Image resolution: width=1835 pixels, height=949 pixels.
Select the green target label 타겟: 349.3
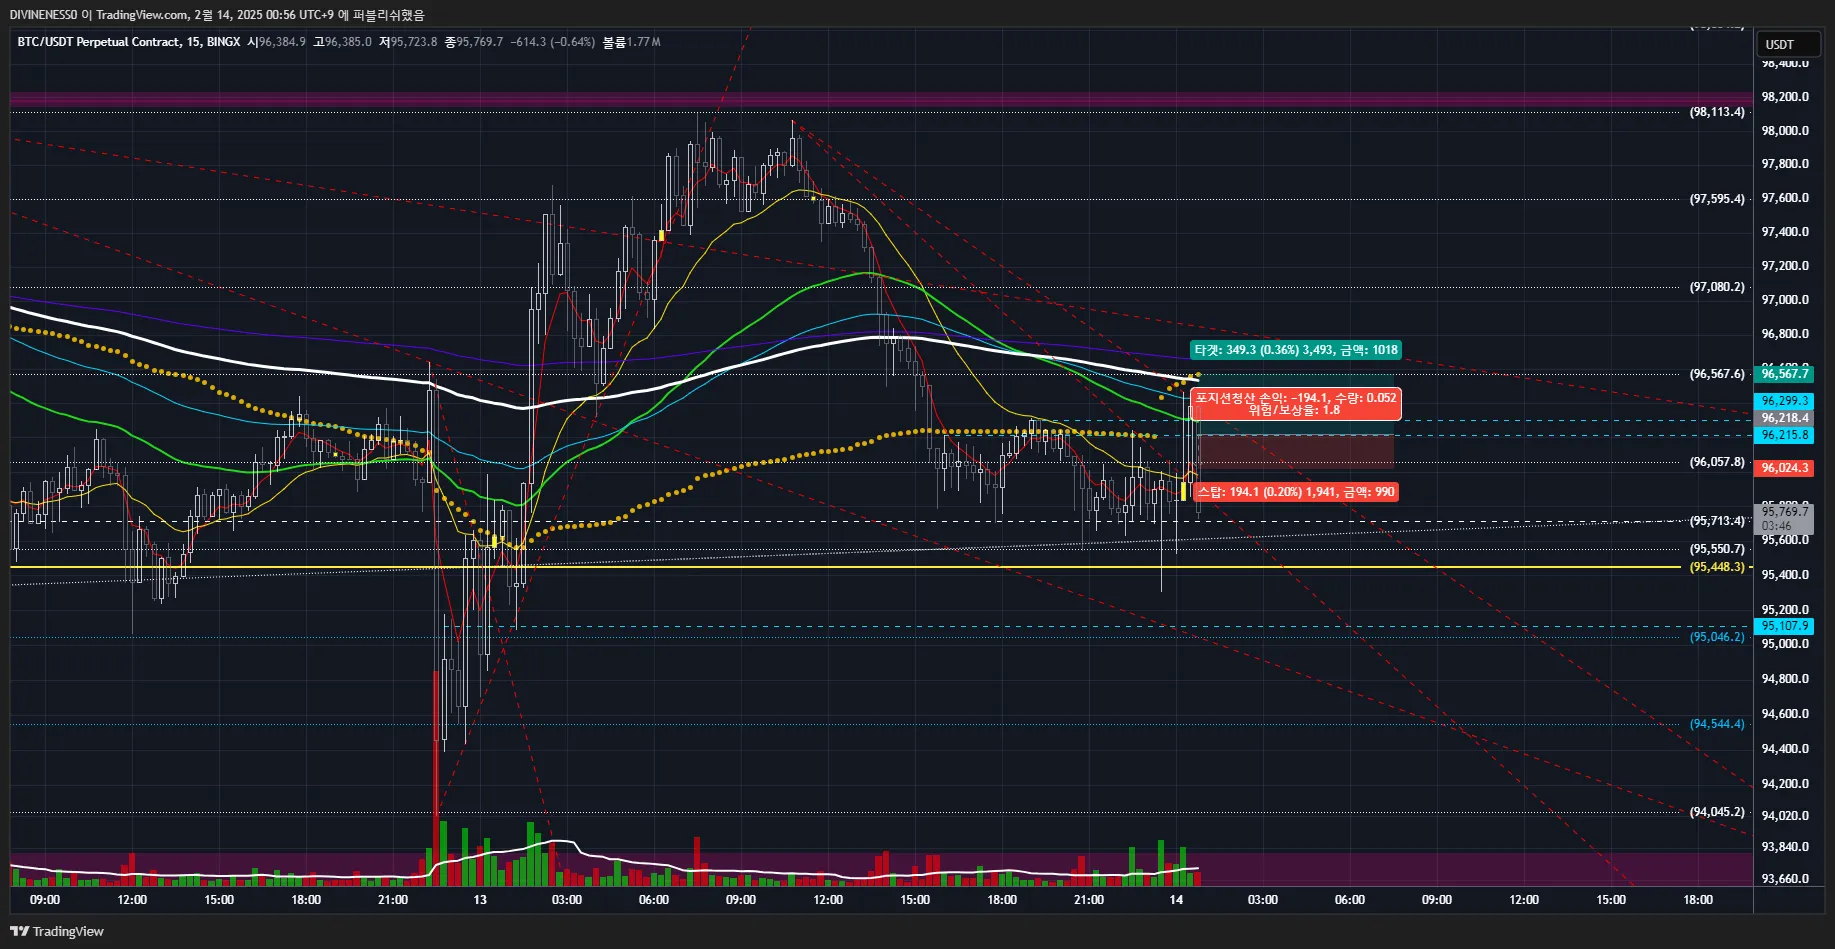coord(1296,350)
